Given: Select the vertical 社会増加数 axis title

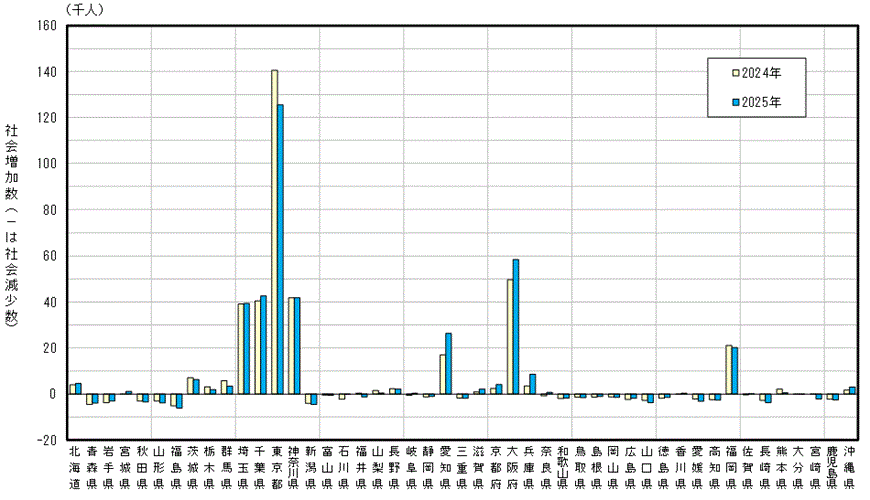Looking at the screenshot, I should (x=12, y=225).
